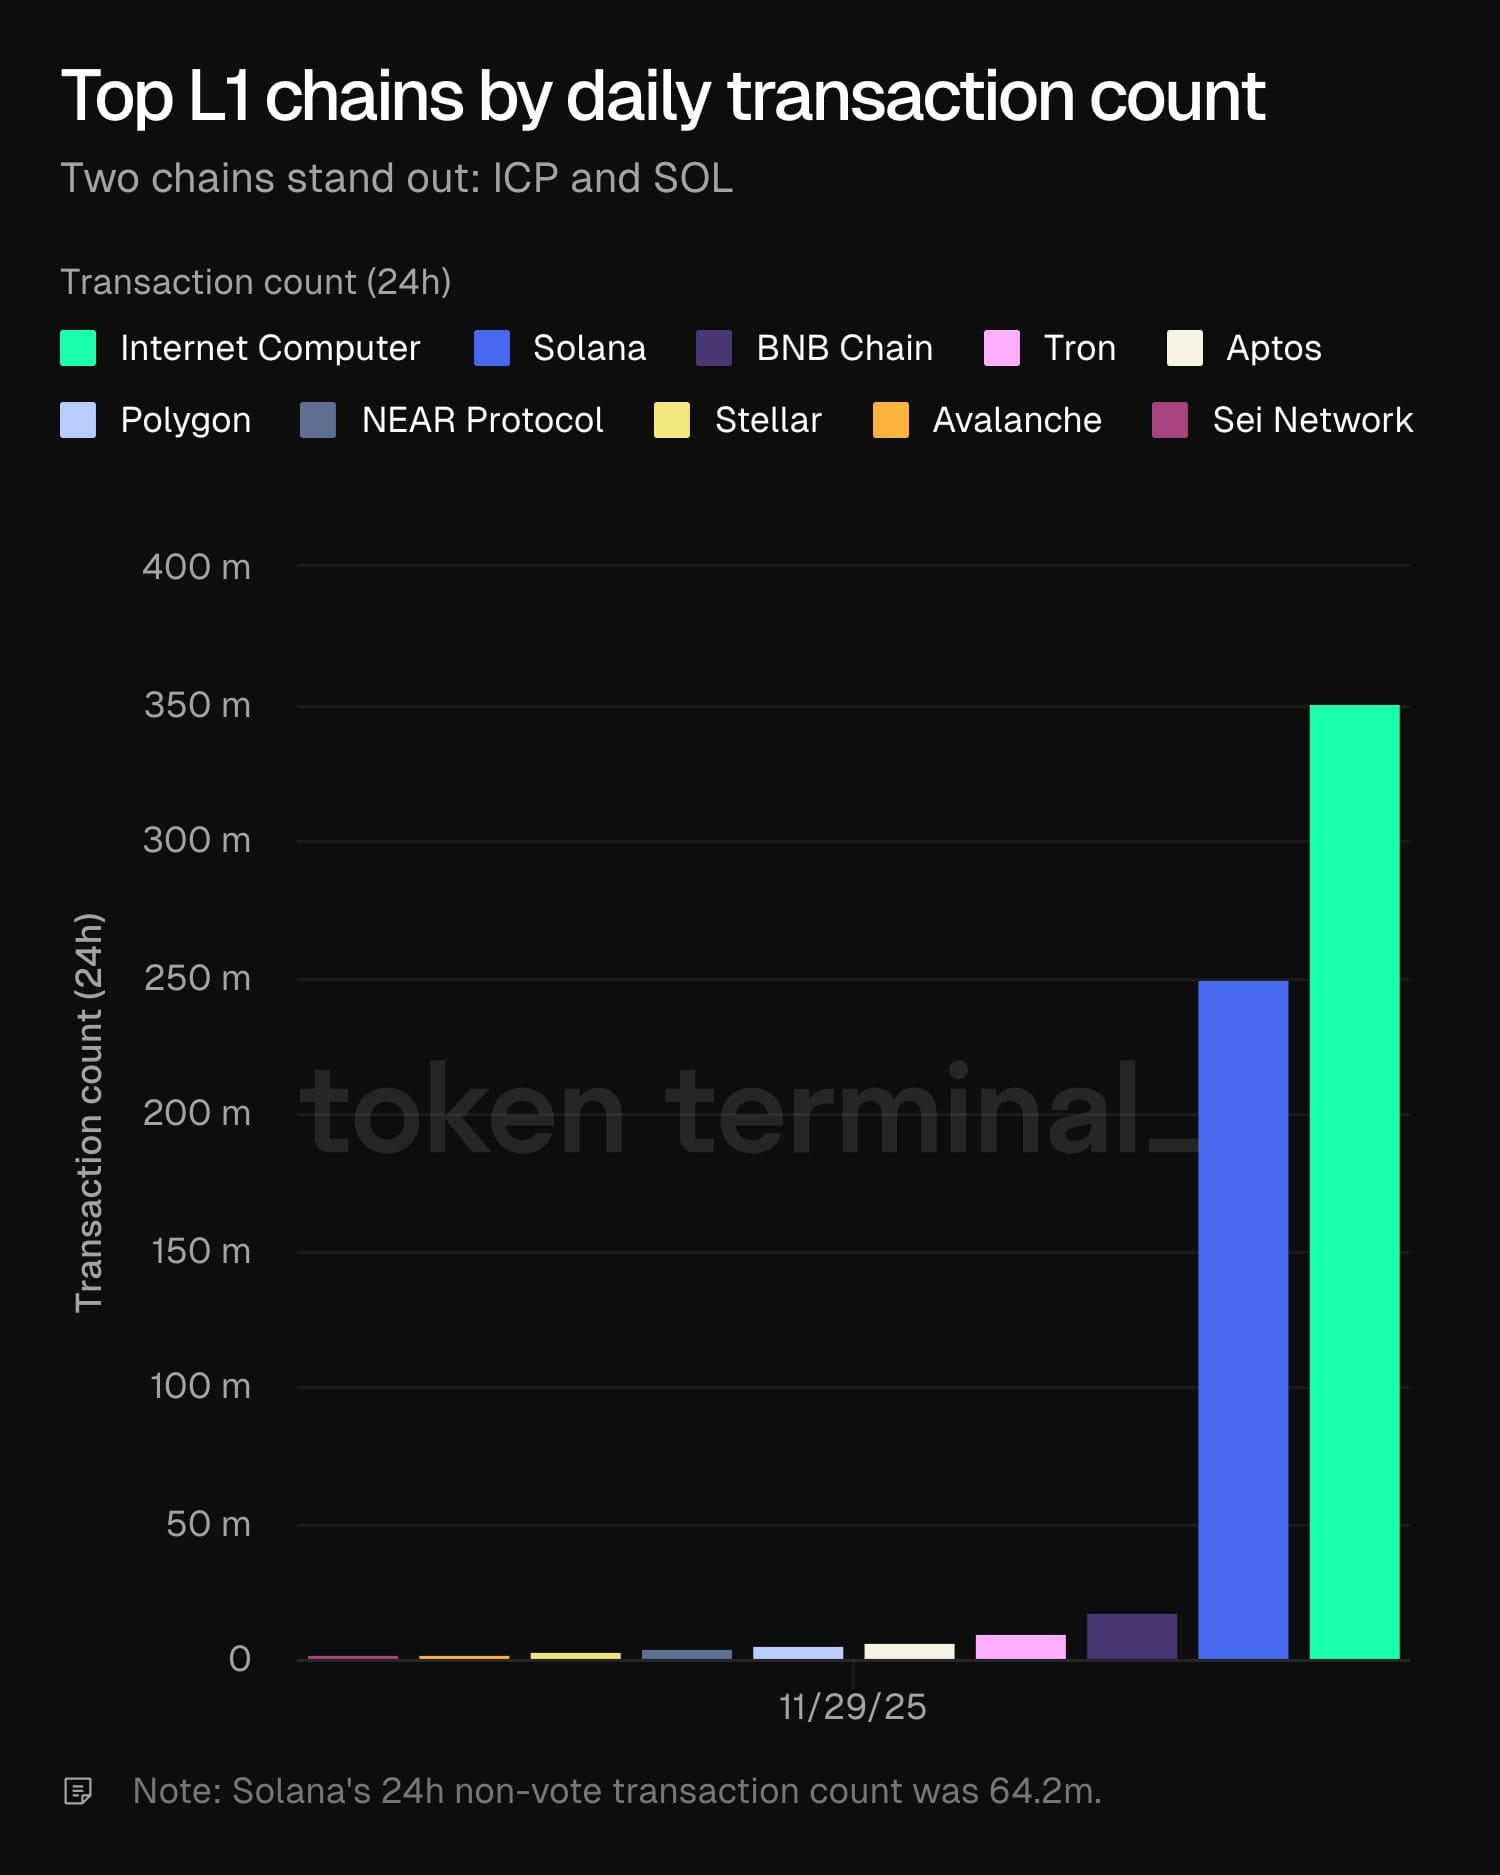
Task: Click the Sei Network legend swatch
Action: point(1170,420)
